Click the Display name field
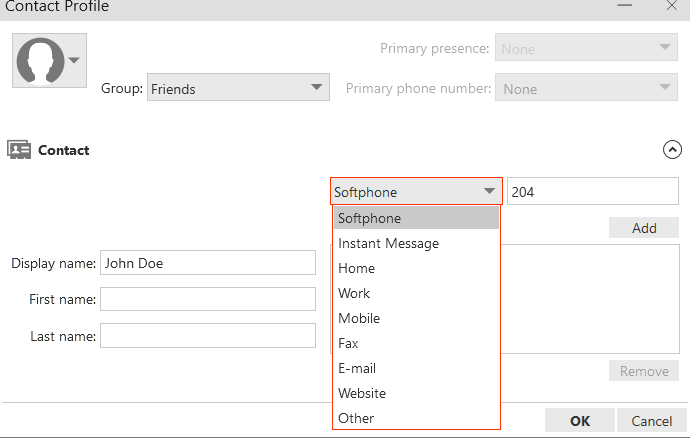Image resolution: width=690 pixels, height=438 pixels. coord(208,263)
